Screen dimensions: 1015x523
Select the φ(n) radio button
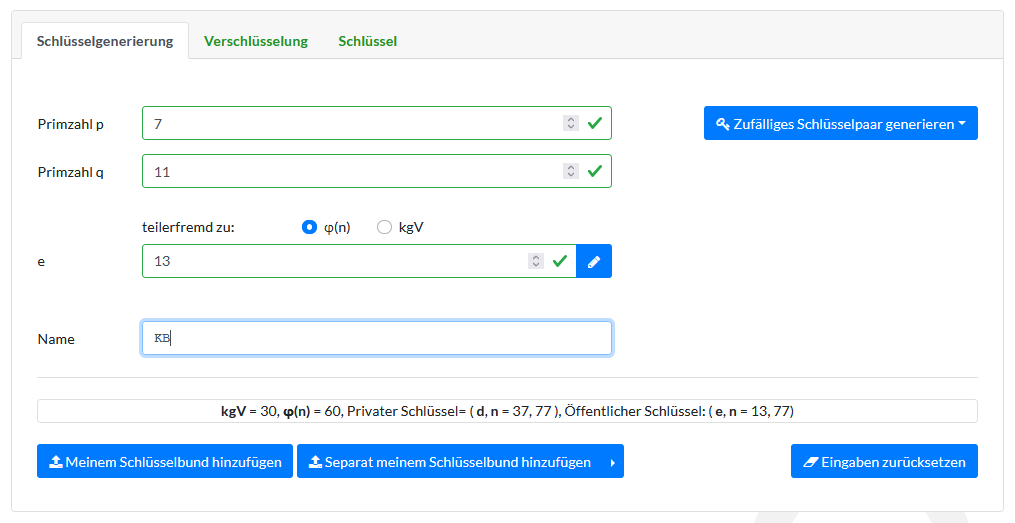point(309,227)
